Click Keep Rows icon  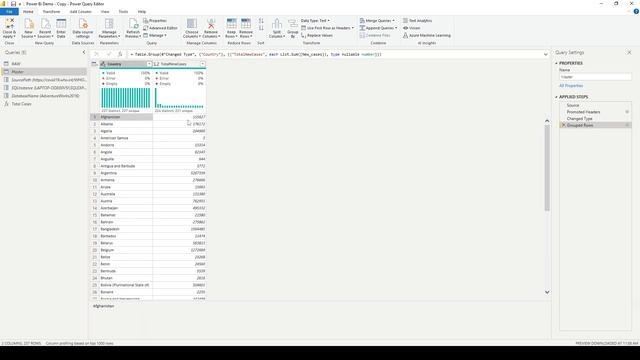point(231,24)
